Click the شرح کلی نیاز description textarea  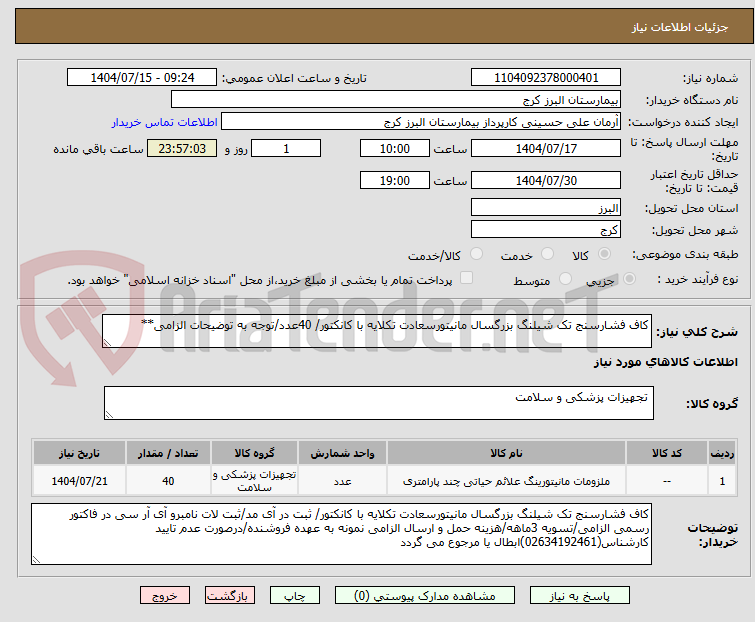[377, 331]
